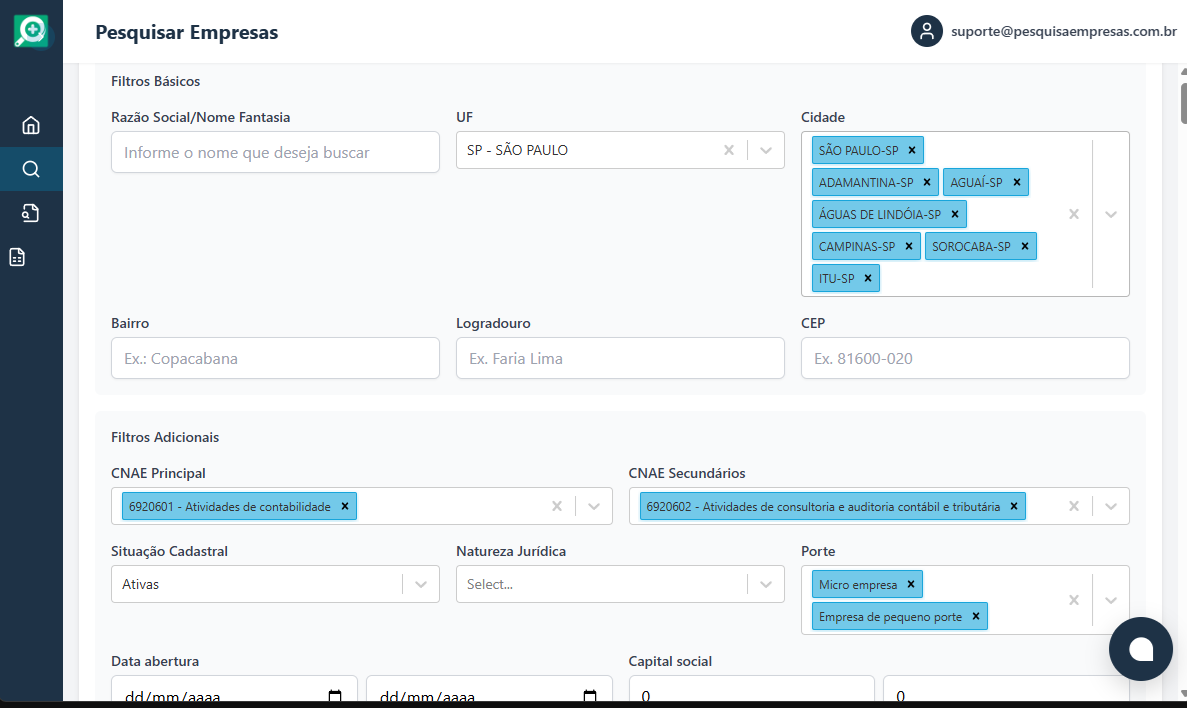The width and height of the screenshot is (1187, 708).
Task: Open the chat support bubble
Action: [x=1140, y=648]
